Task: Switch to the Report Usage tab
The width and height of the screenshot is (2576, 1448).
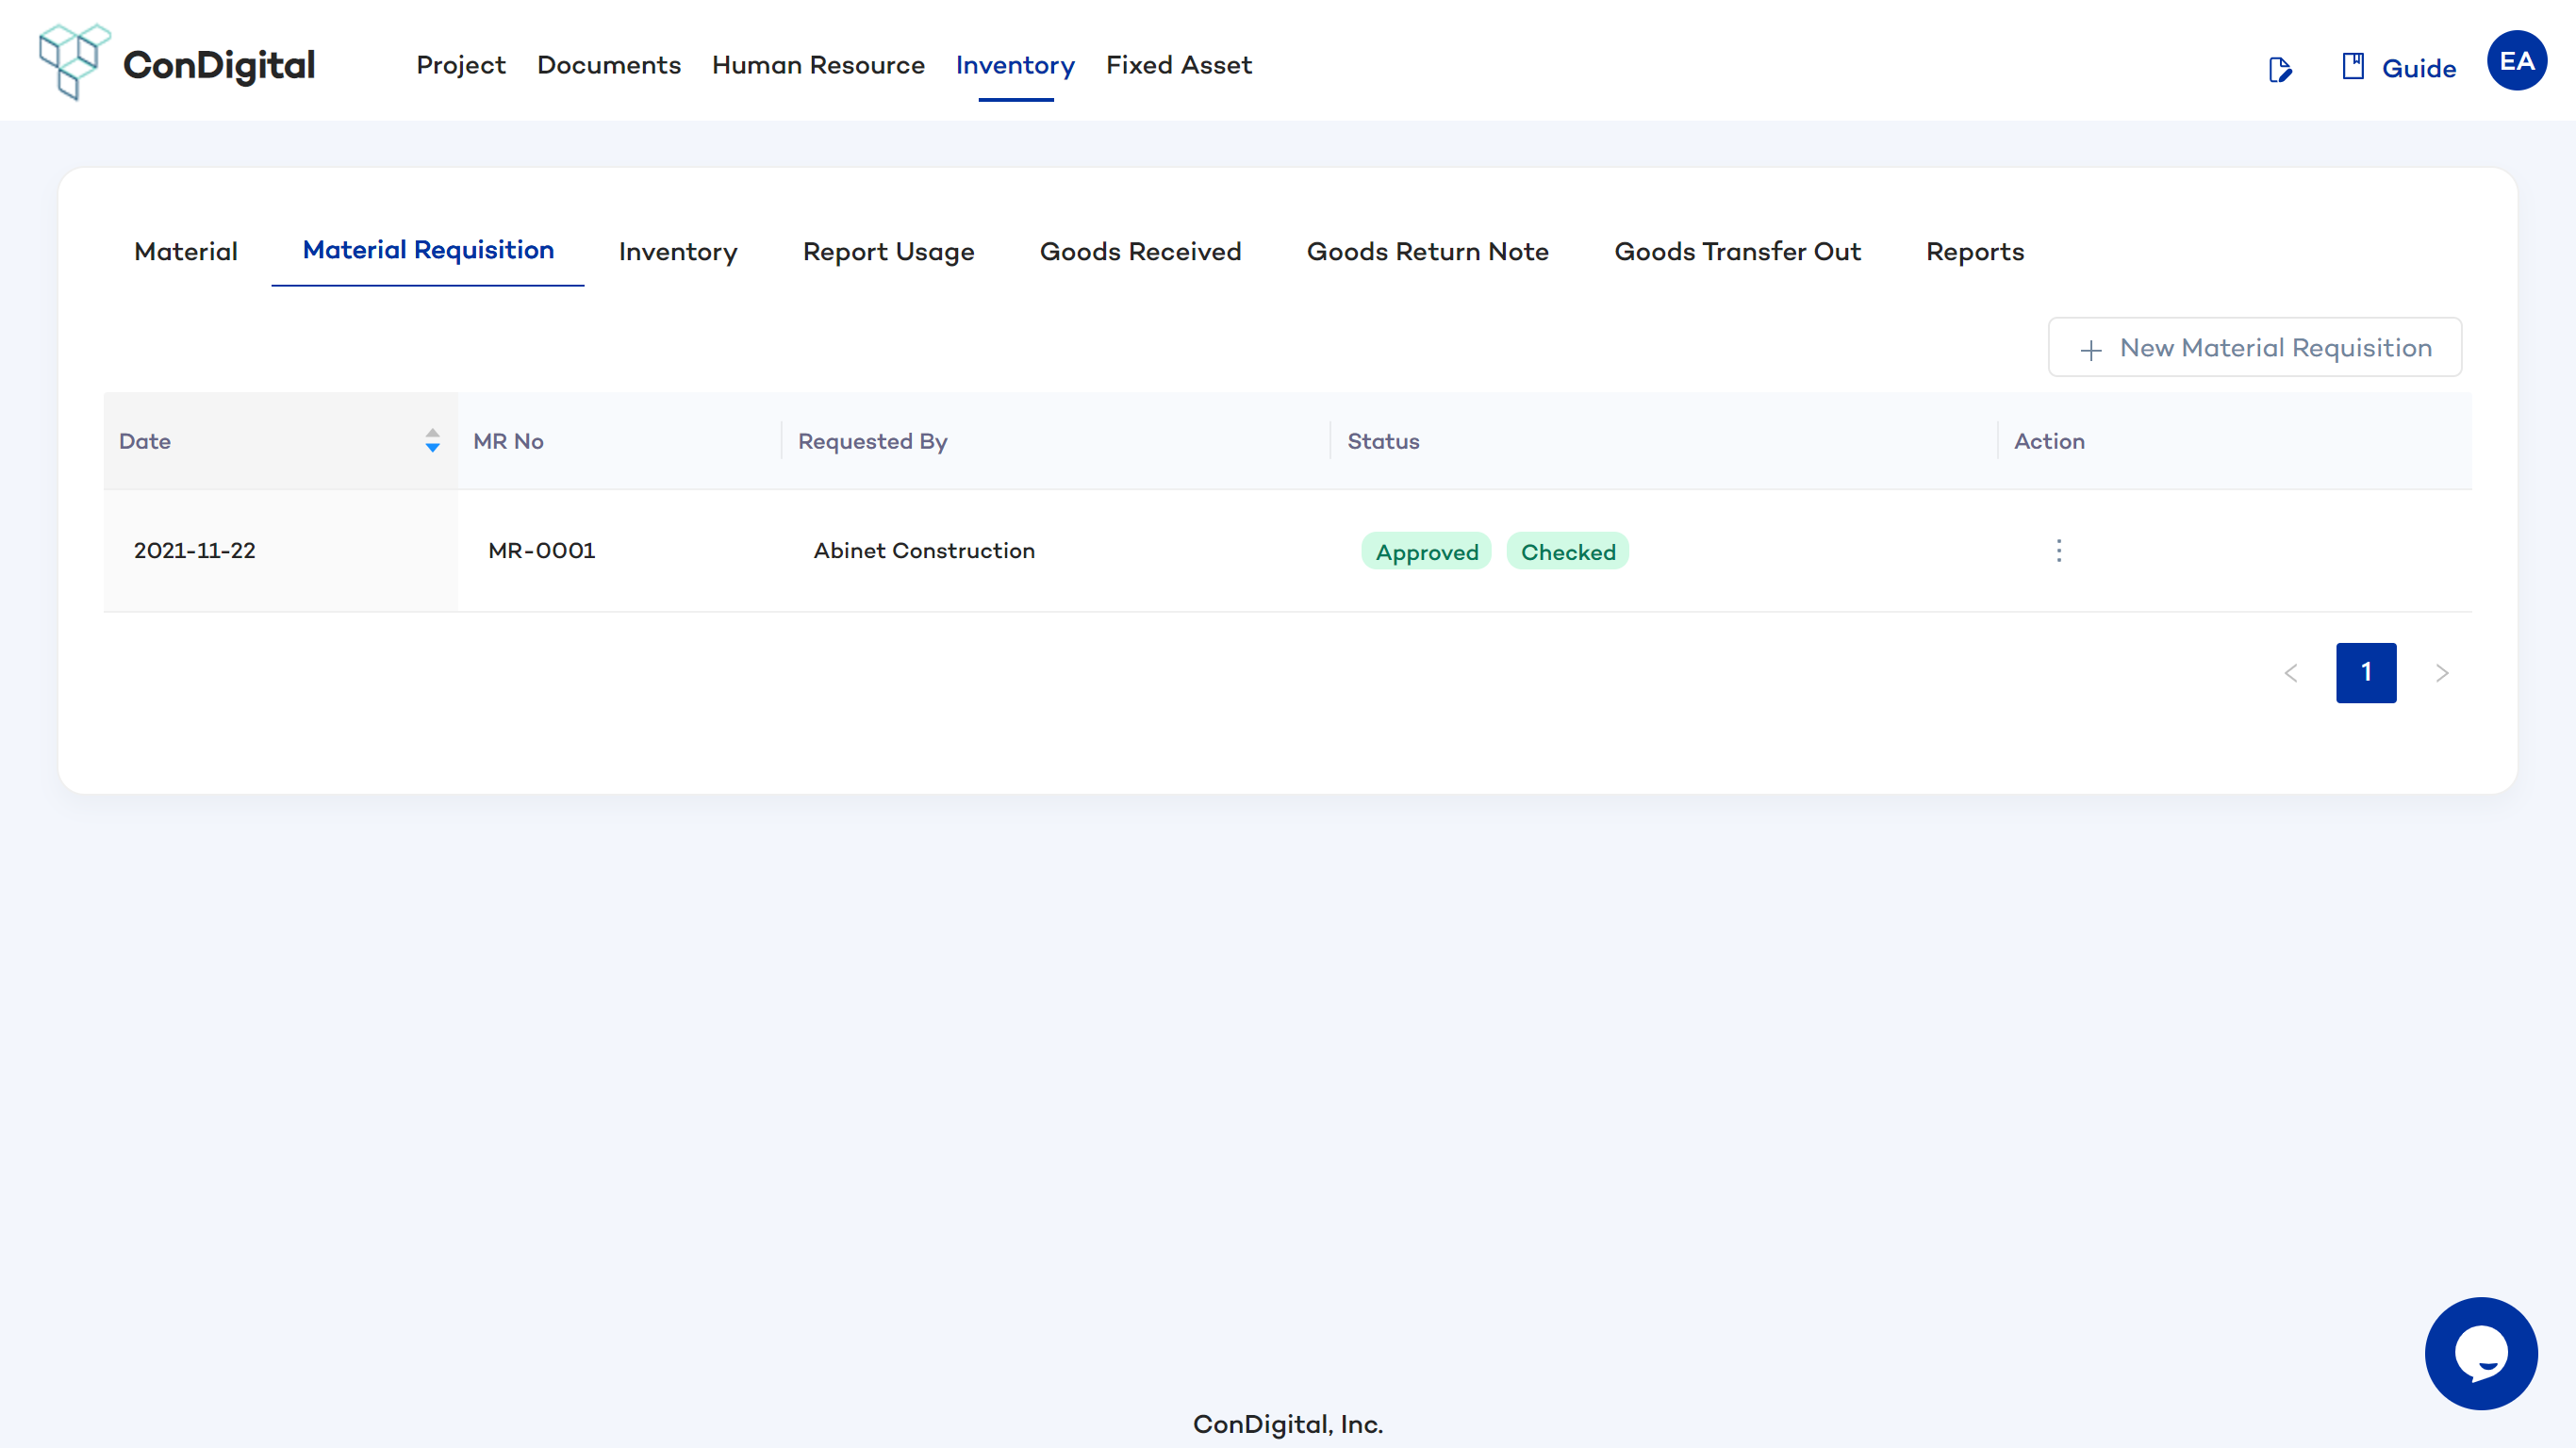Action: coord(888,251)
